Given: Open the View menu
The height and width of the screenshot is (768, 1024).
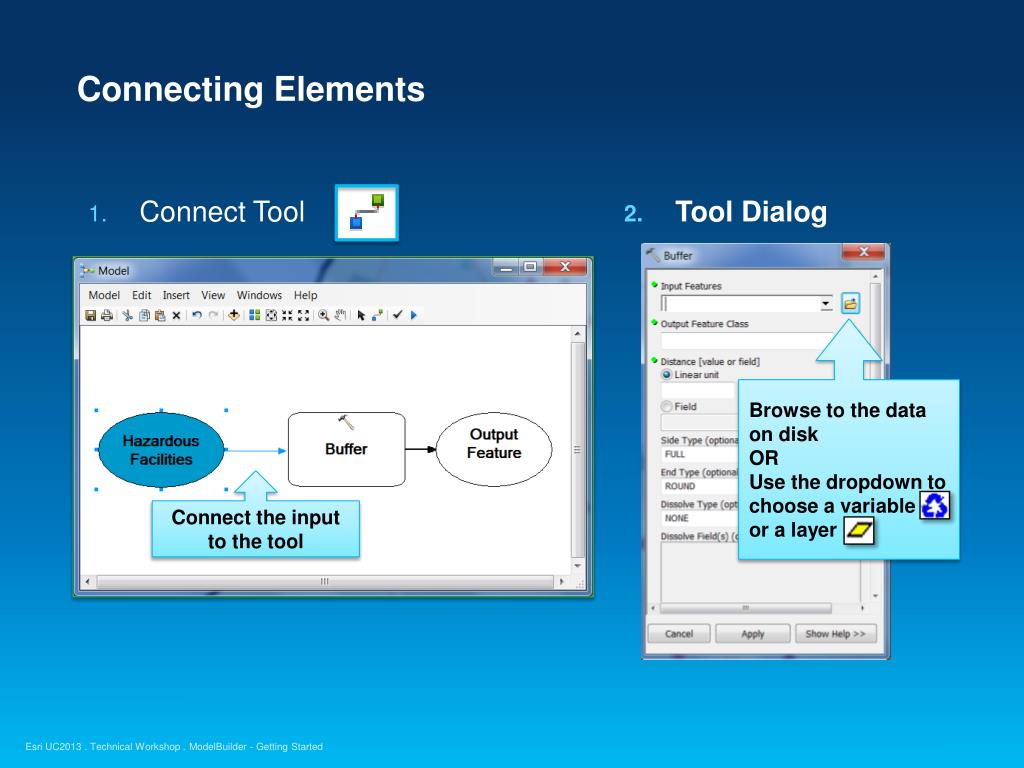Looking at the screenshot, I should [x=213, y=295].
